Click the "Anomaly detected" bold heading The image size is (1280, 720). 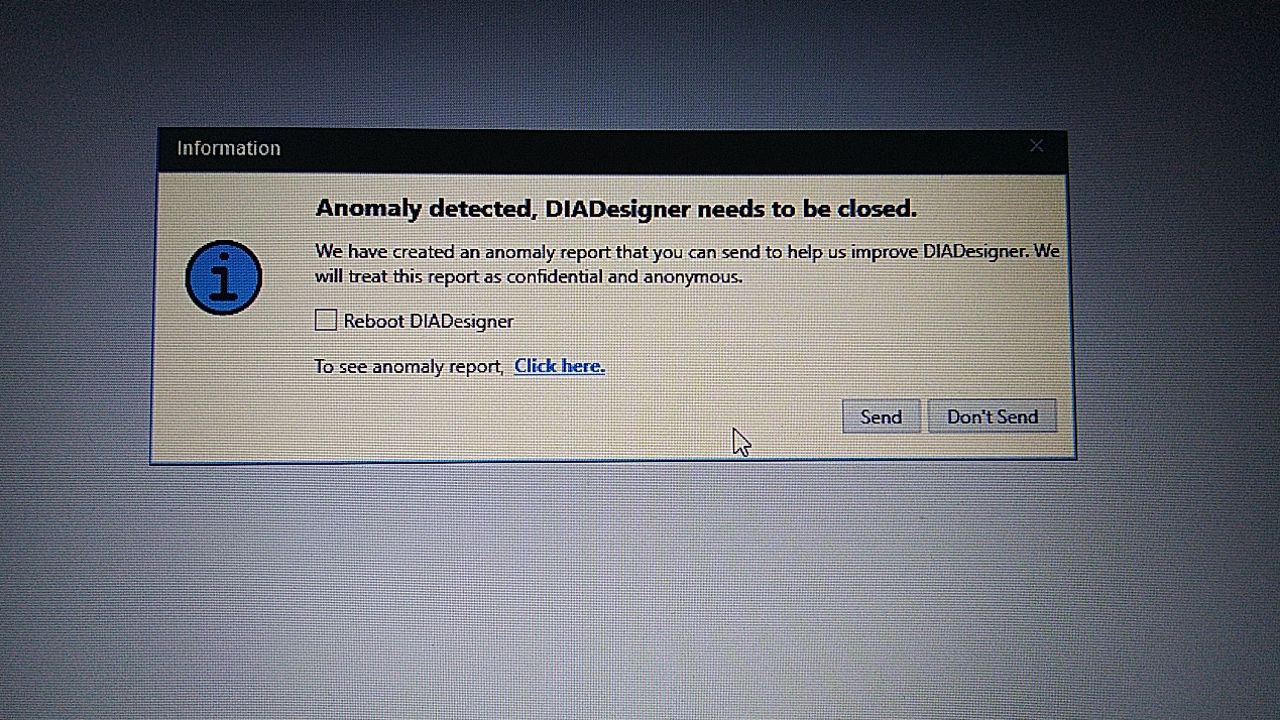point(615,208)
